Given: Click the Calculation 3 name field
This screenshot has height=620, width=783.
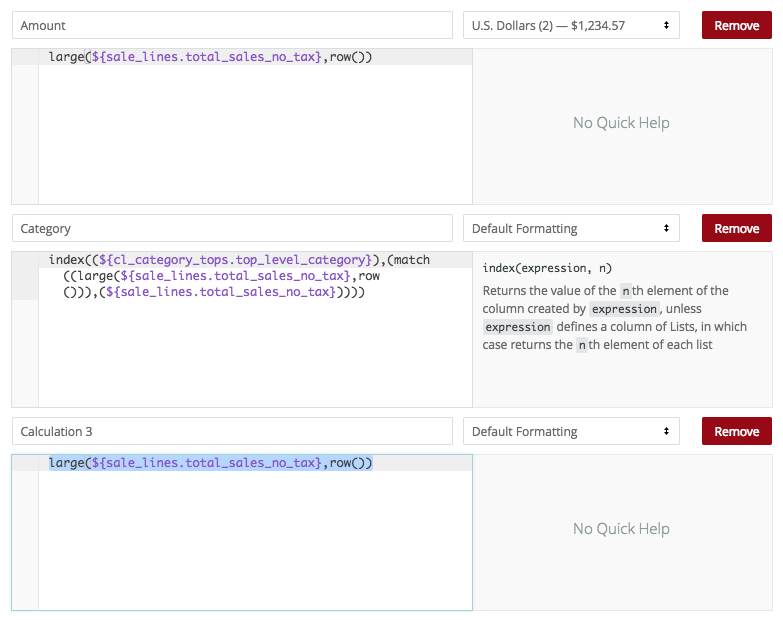Looking at the screenshot, I should 232,431.
